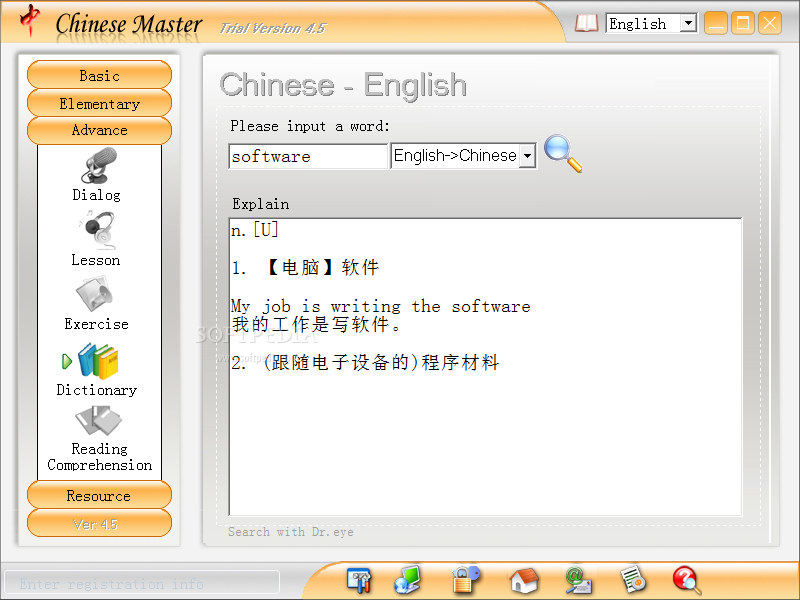This screenshot has width=800, height=600.
Task: Switch to the Resource section
Action: 99,495
